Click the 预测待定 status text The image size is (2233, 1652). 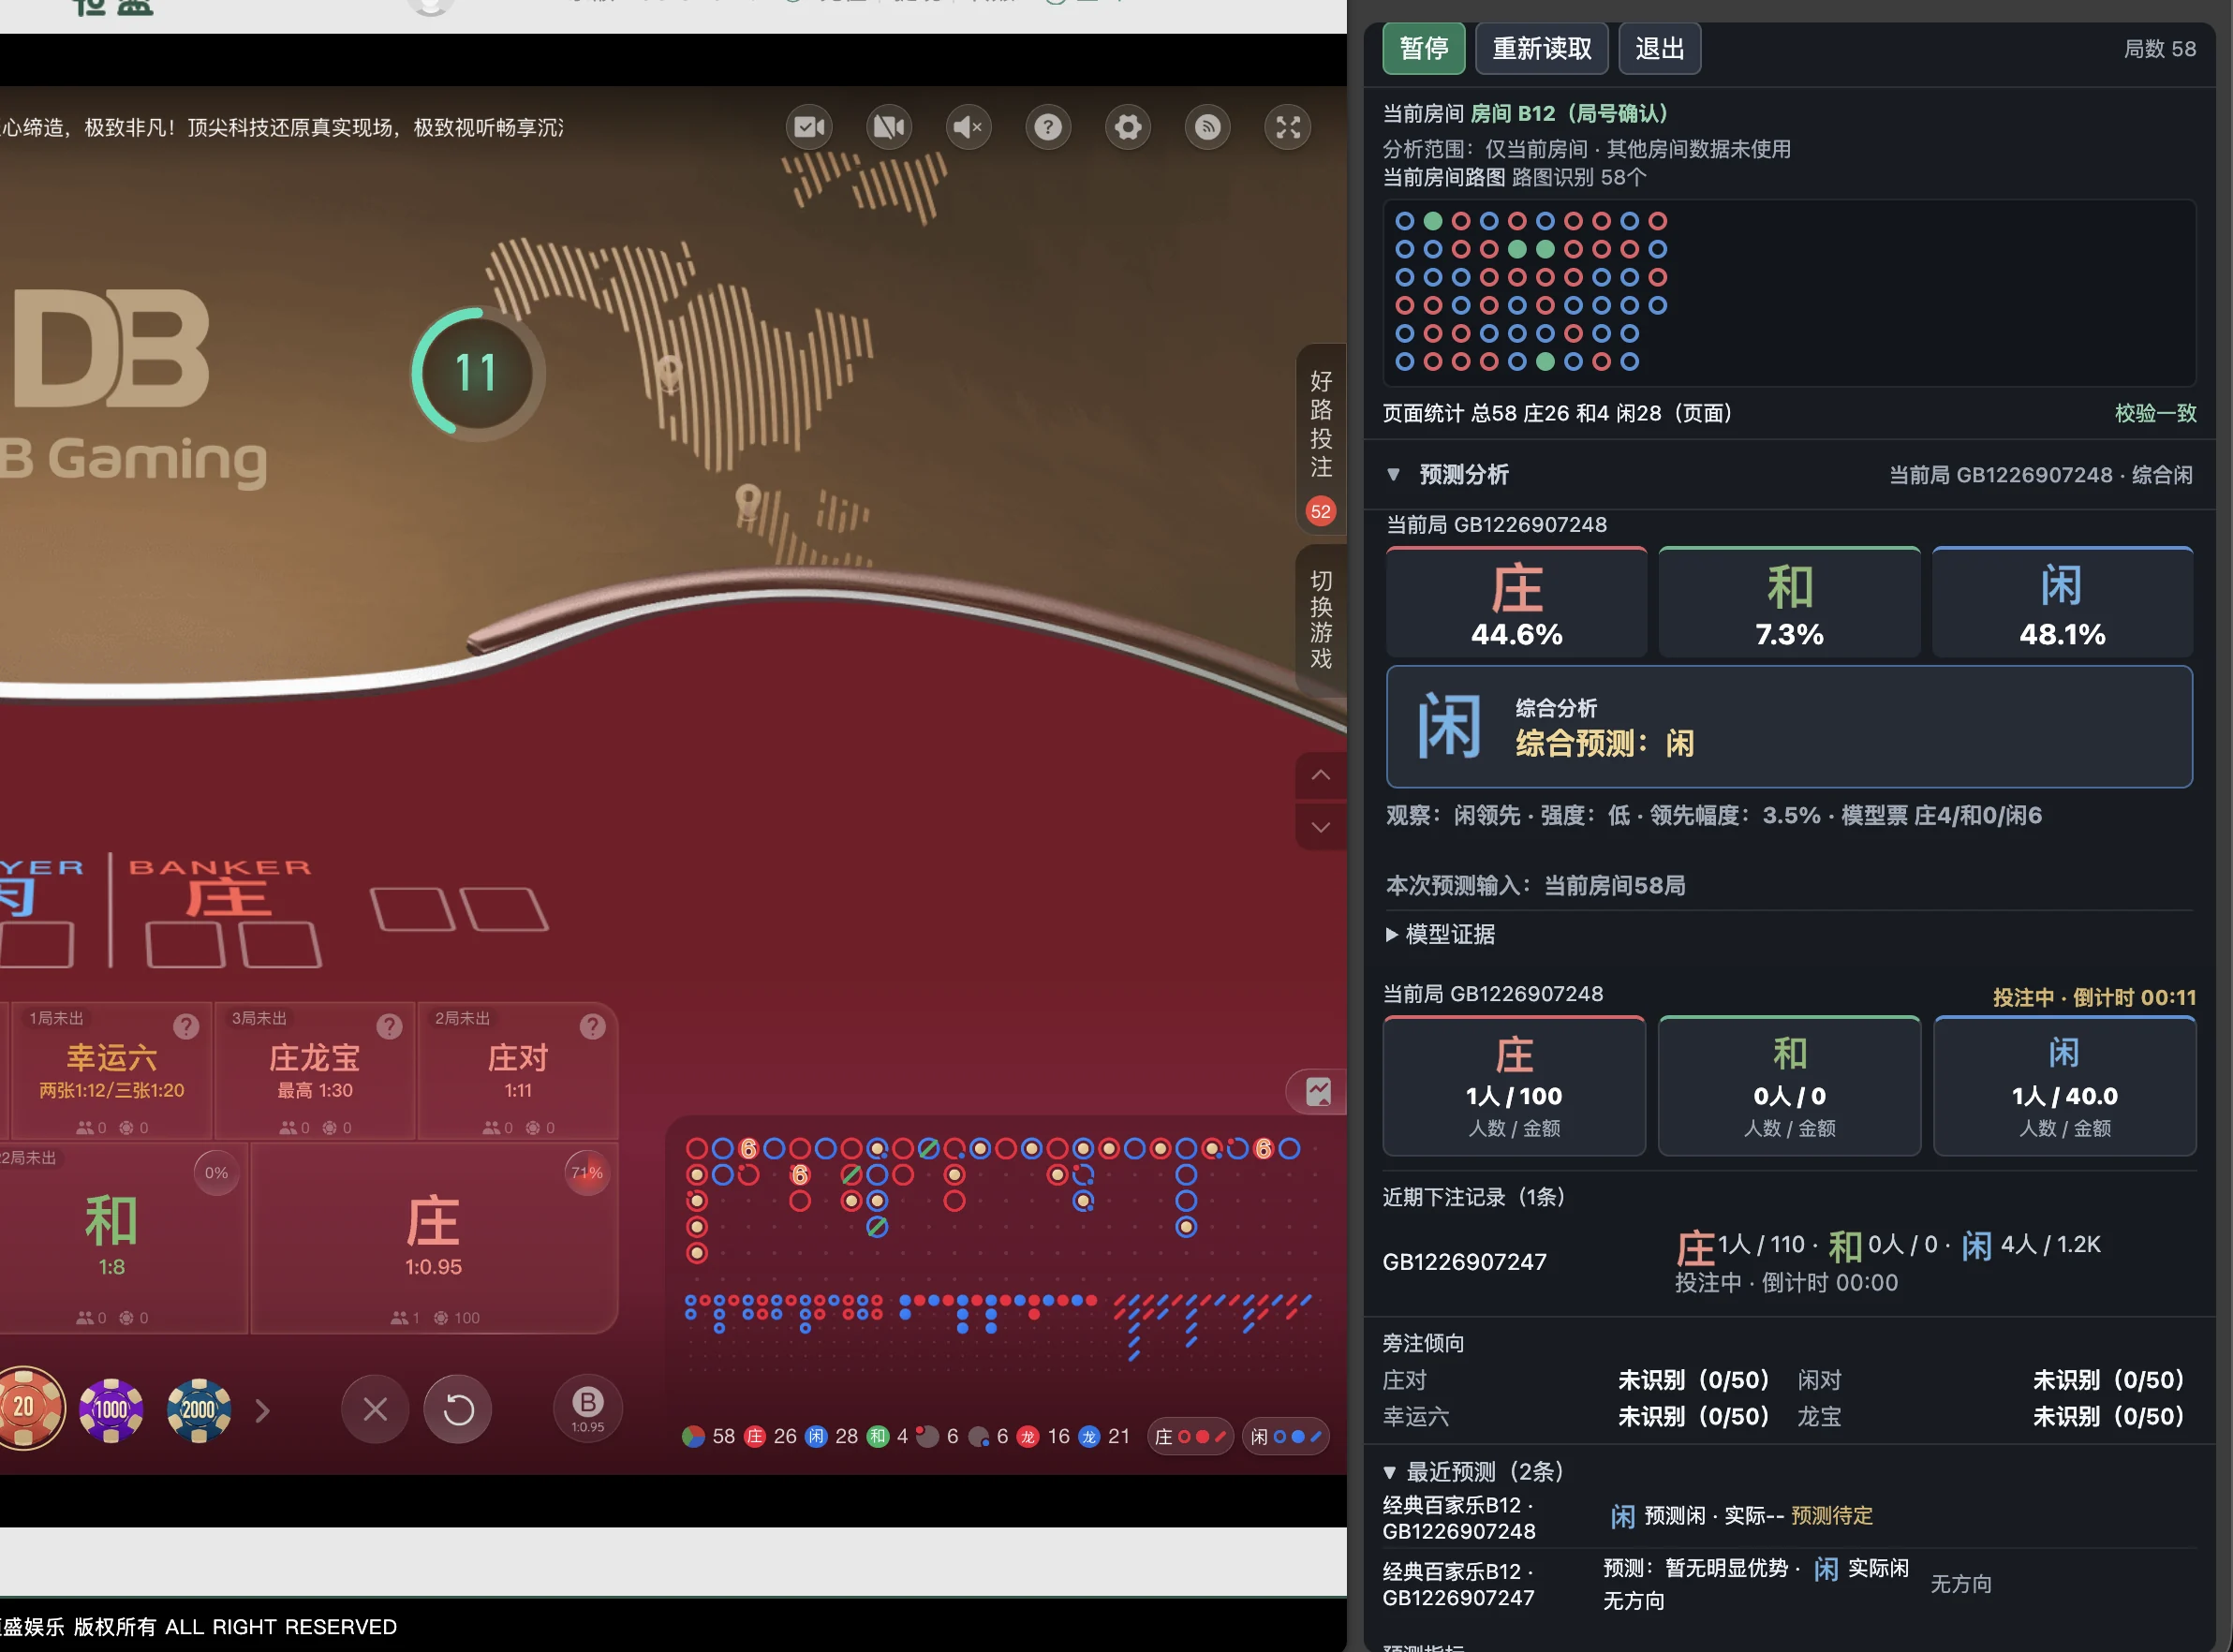pos(1831,1516)
